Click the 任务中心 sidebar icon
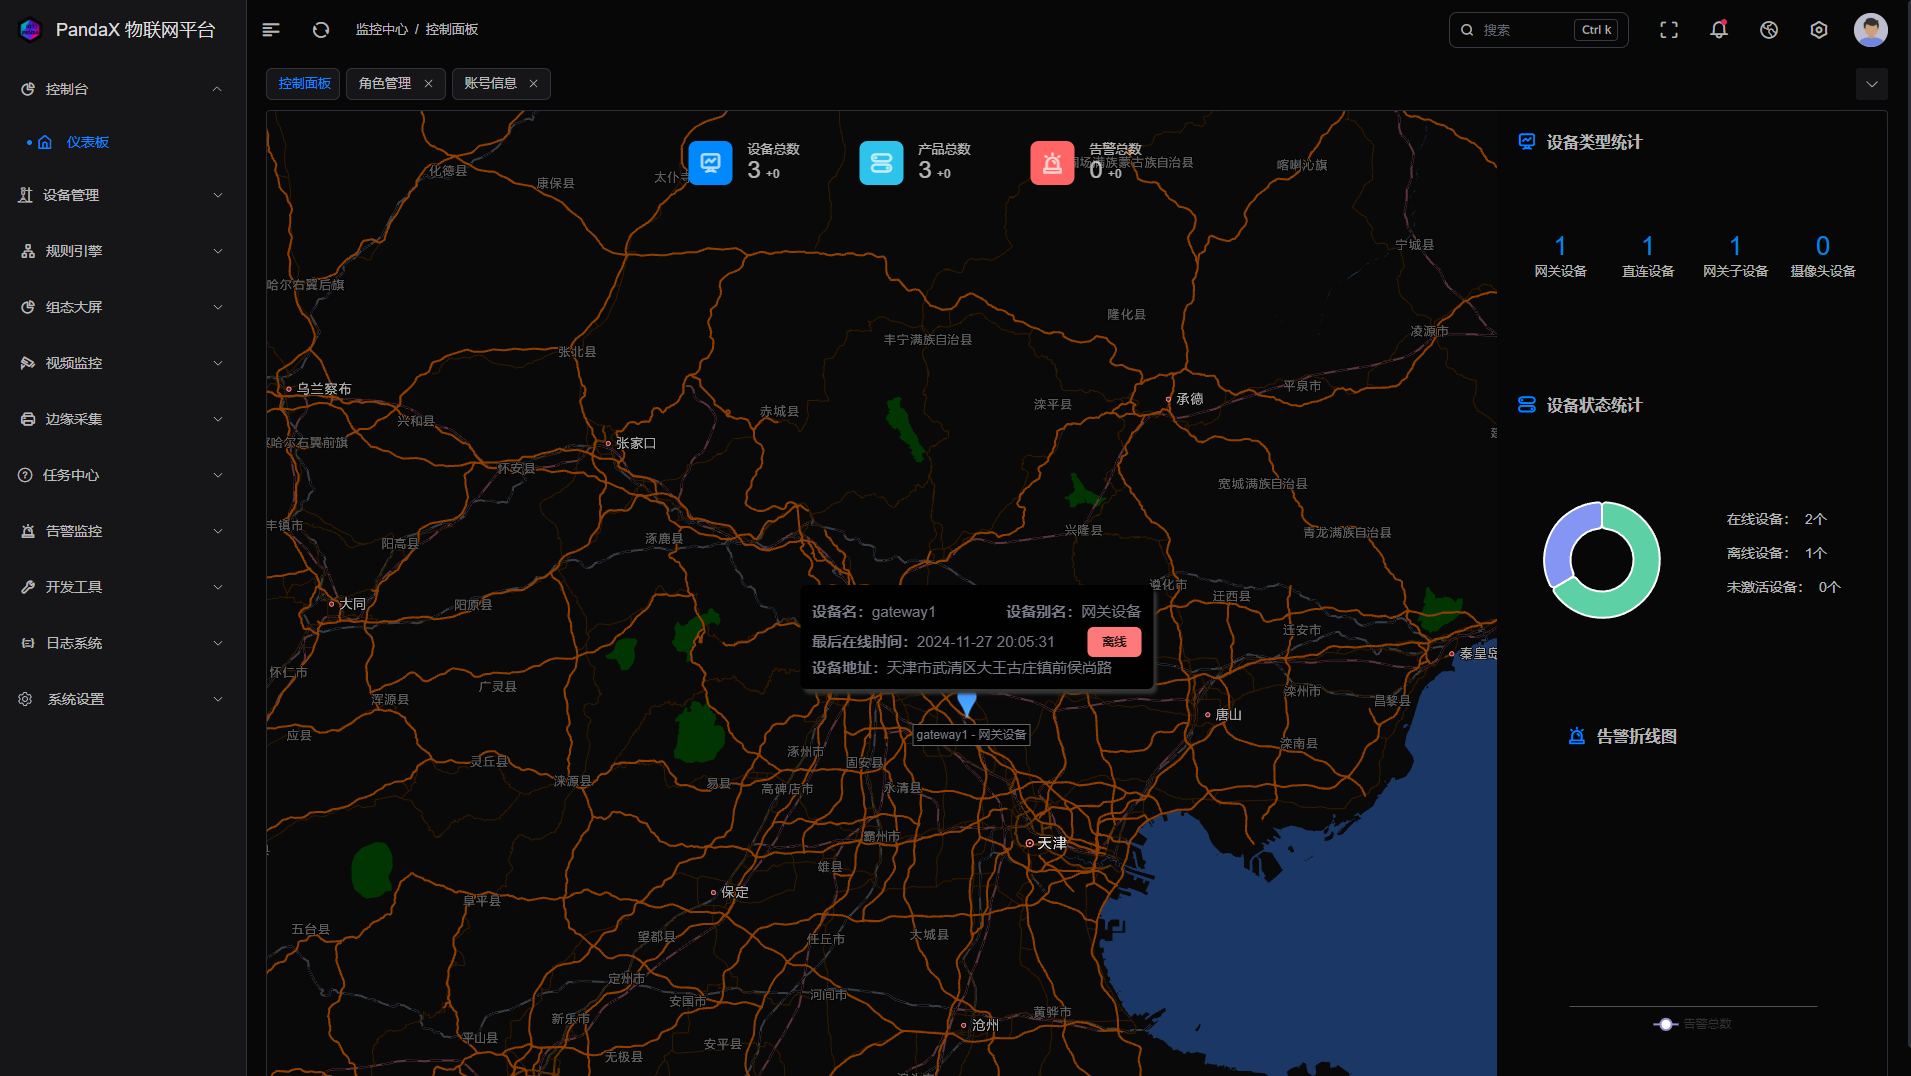1911x1076 pixels. pos(25,475)
